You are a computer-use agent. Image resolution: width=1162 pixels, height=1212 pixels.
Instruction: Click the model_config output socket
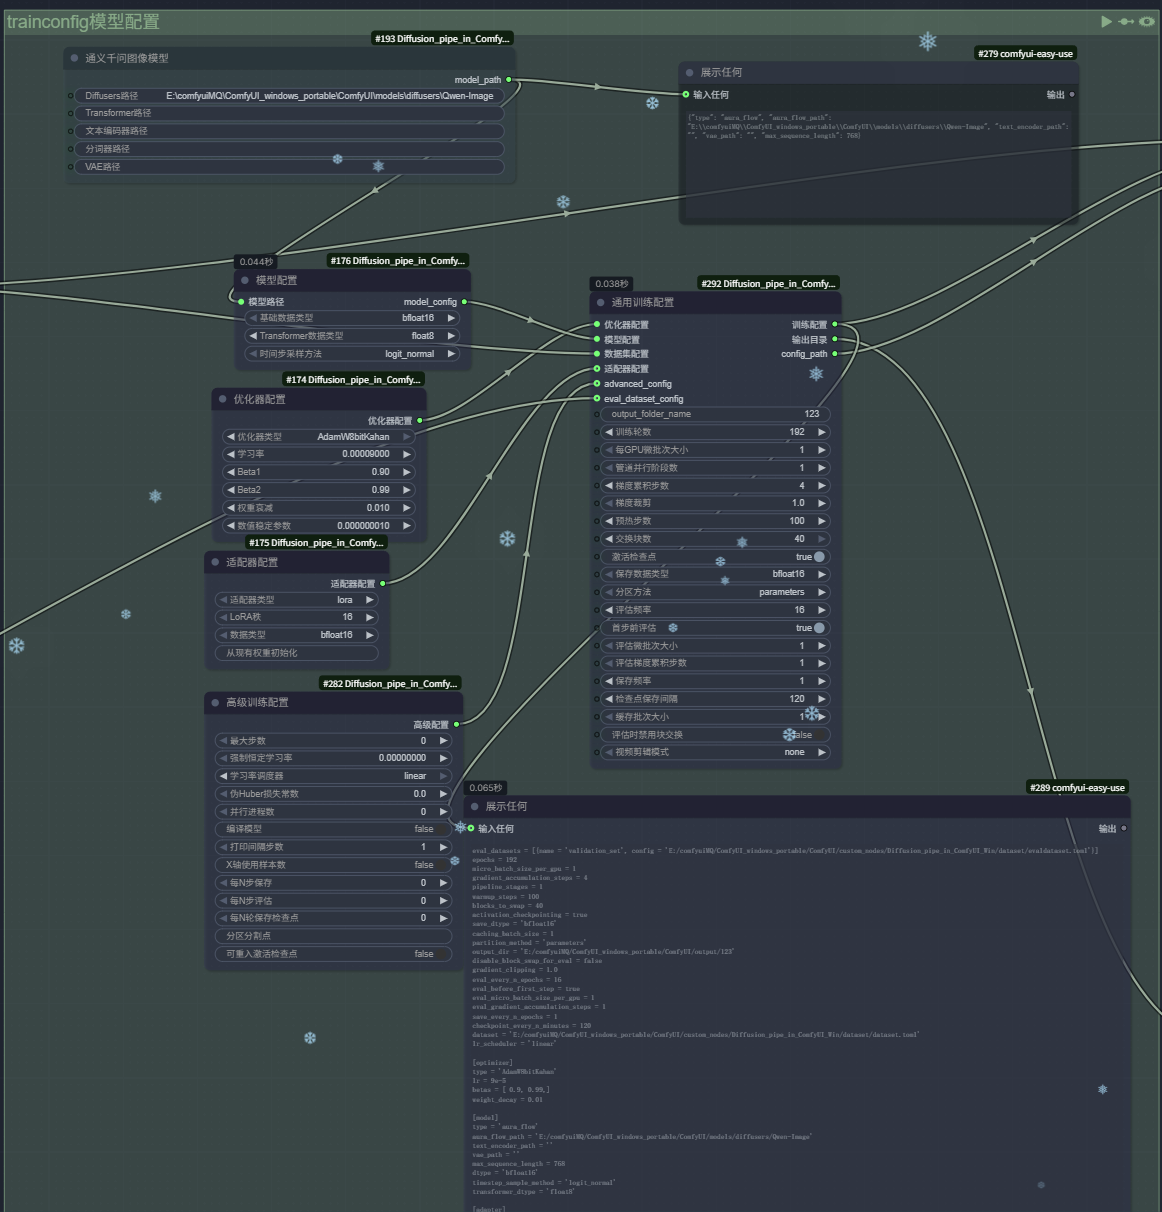(x=464, y=301)
